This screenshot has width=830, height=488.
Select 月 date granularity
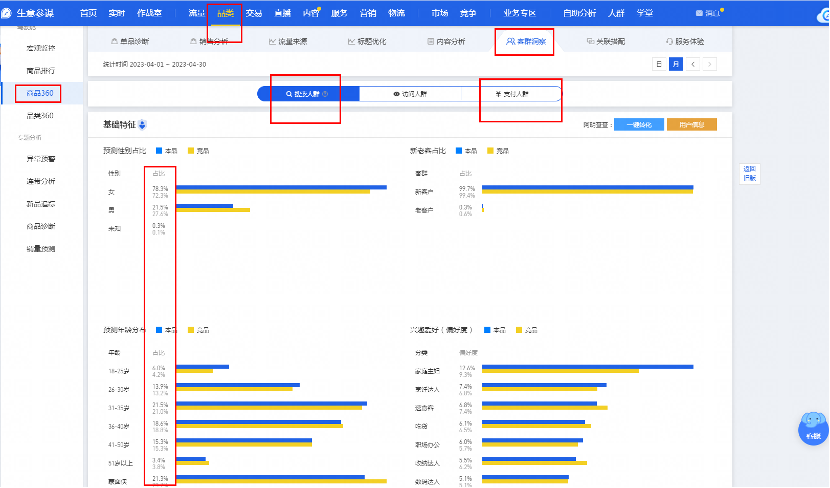click(x=675, y=64)
